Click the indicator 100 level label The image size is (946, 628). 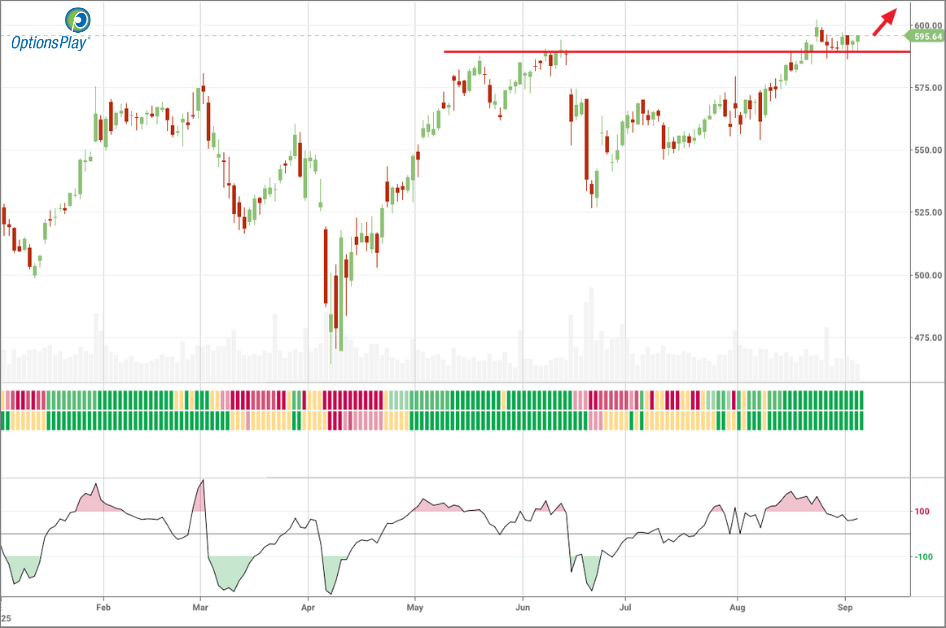tap(922, 512)
